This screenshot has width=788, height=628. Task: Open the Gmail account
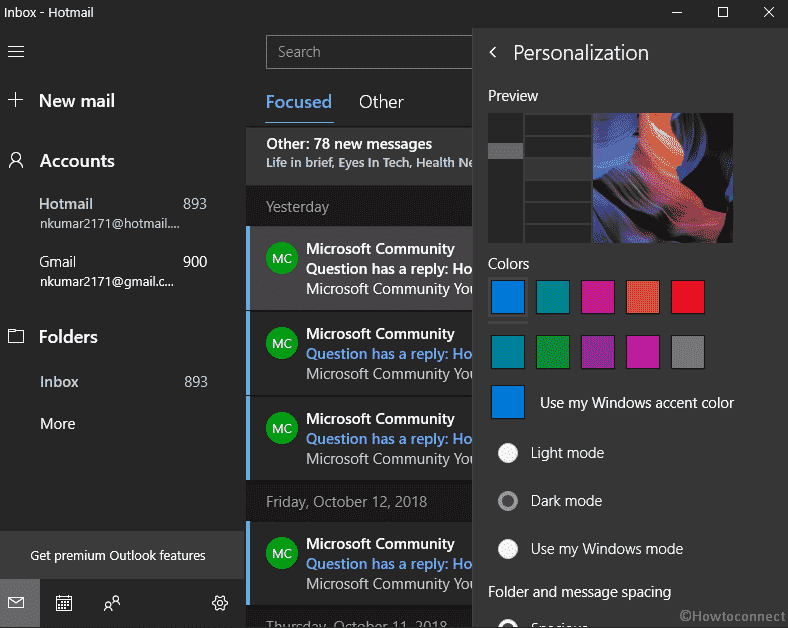123,271
